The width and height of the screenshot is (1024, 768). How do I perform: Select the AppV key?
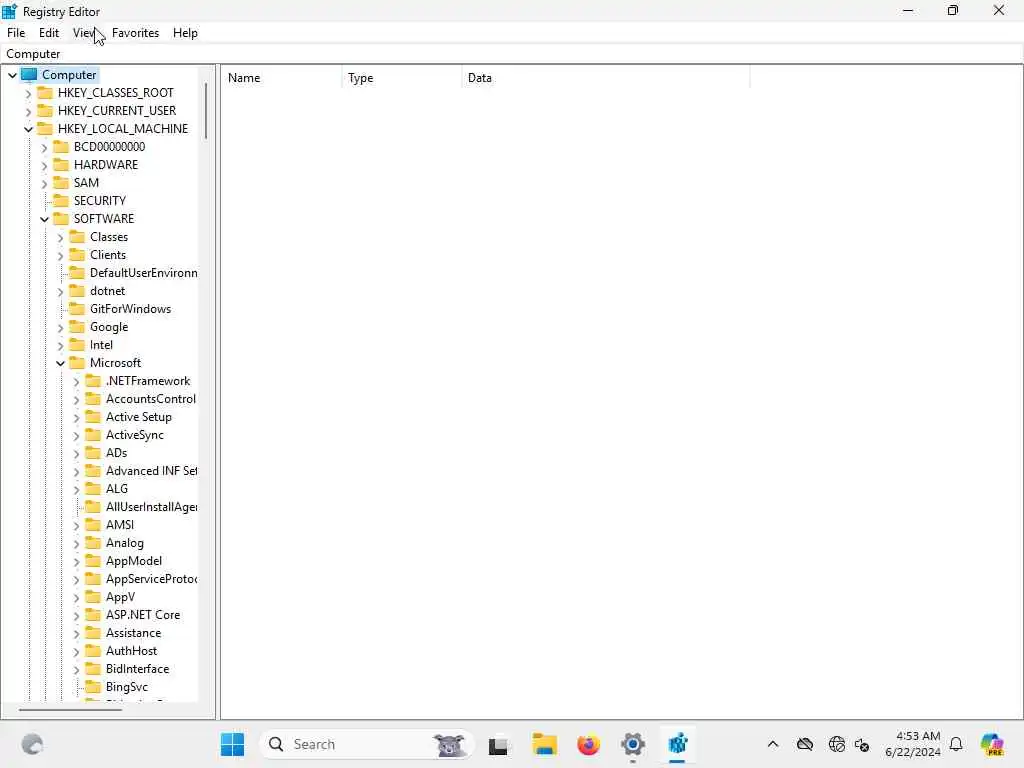[x=121, y=596]
